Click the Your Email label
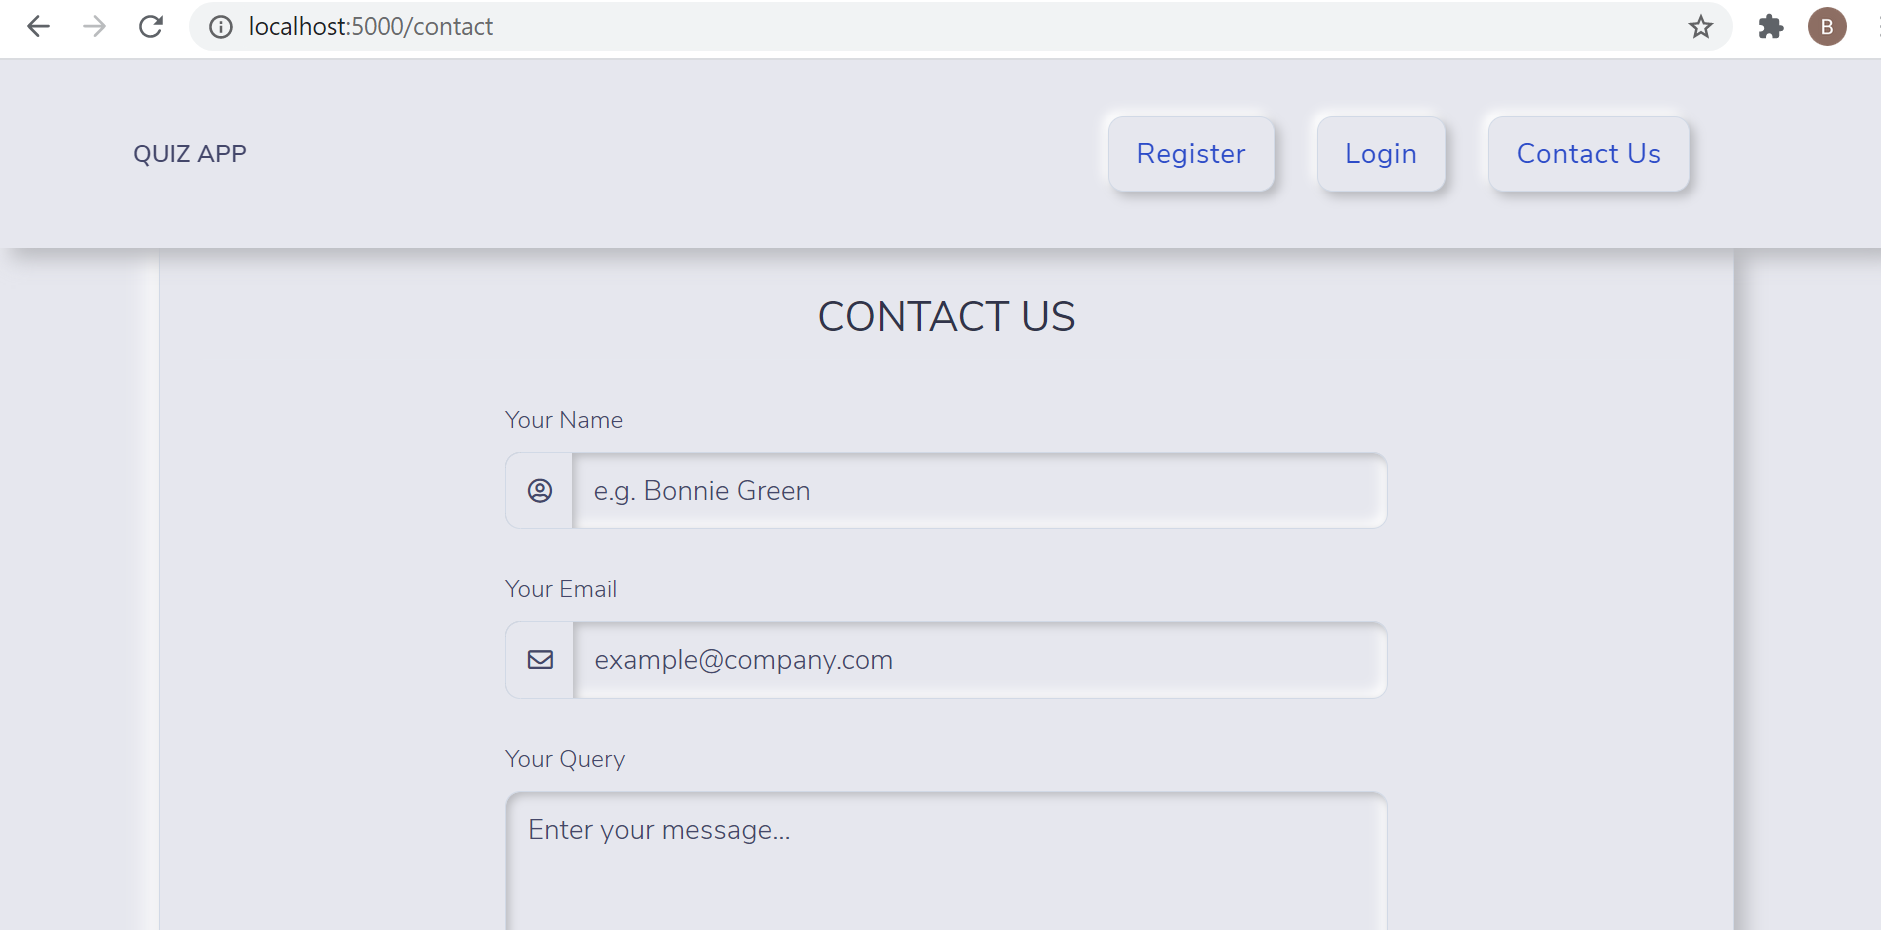1881x930 pixels. coord(561,589)
